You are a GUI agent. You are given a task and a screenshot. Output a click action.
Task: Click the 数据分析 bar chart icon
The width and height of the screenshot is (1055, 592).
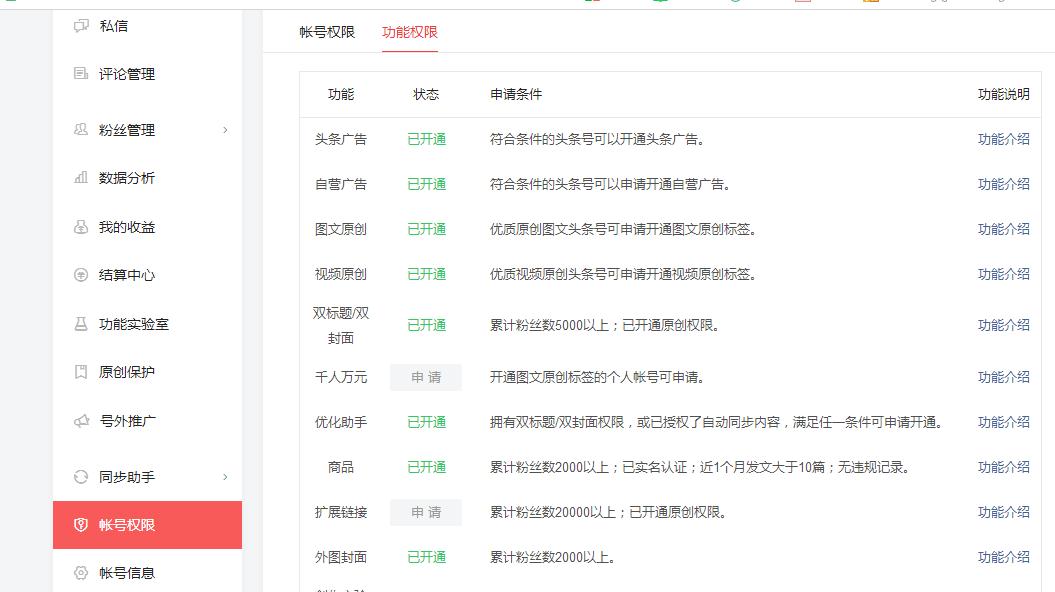[81, 178]
